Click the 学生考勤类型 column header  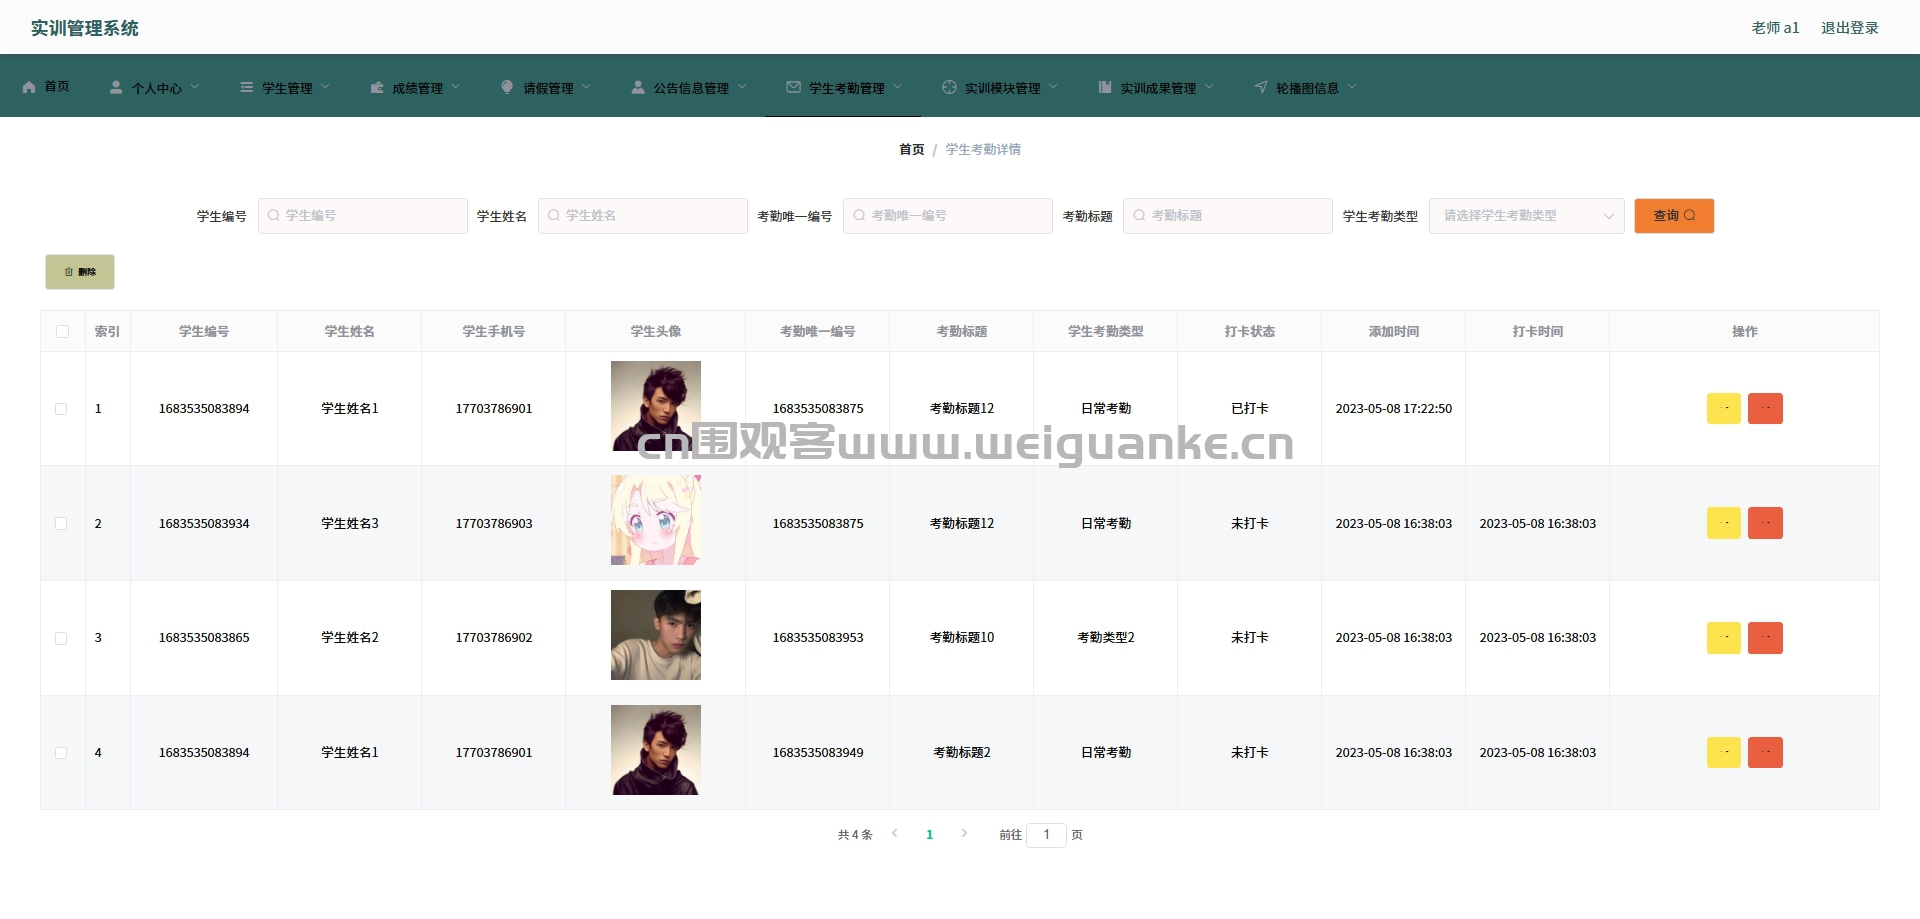click(1105, 331)
